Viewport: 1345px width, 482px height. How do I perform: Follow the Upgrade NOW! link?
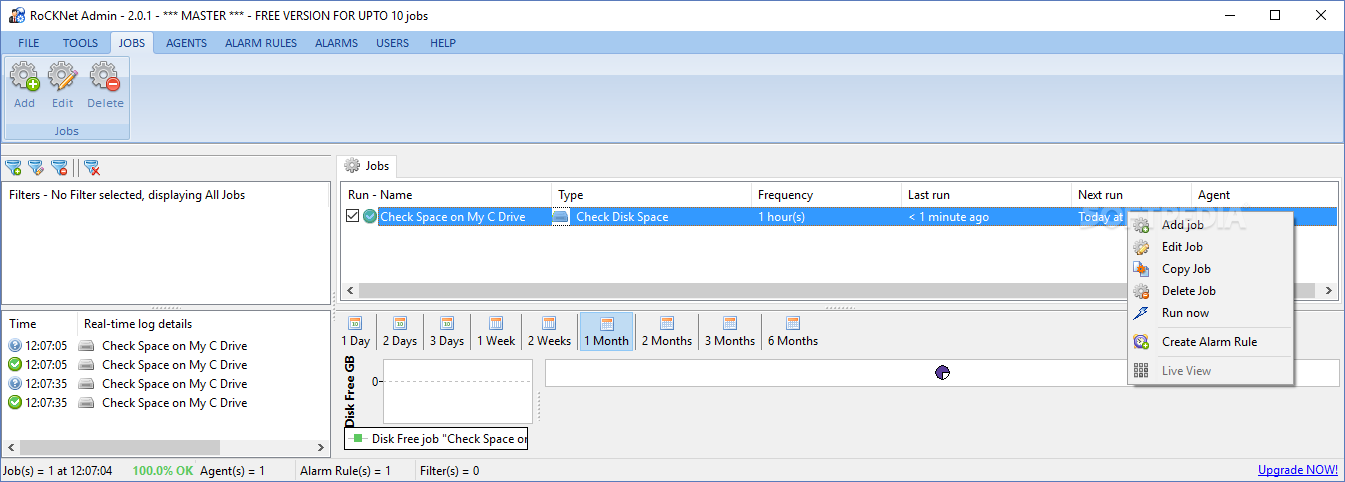[1297, 470]
